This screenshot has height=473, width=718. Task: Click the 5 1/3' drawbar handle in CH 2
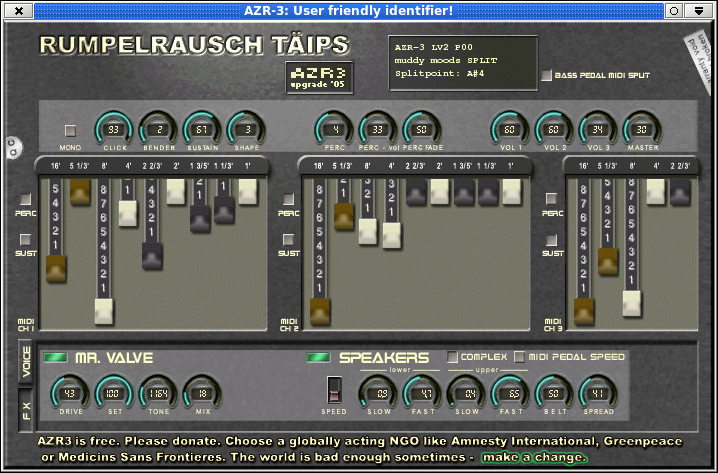click(x=343, y=216)
